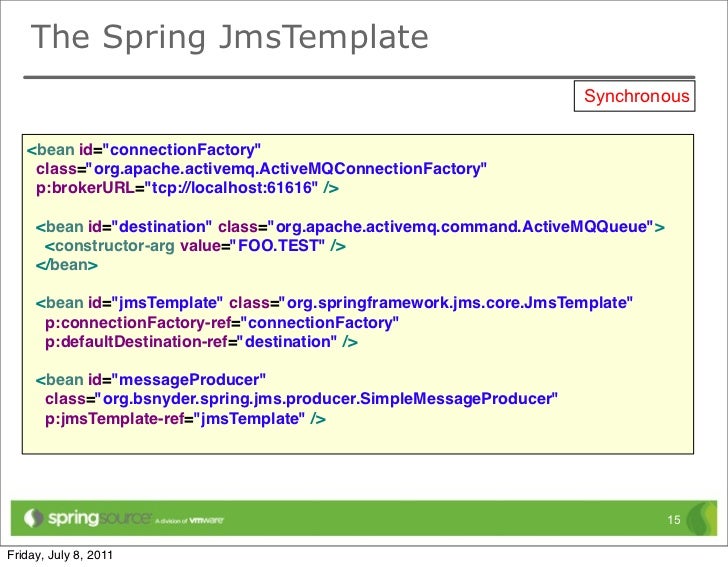Viewport: 728px width, 567px height.
Task: Click the slide number 15
Action: [674, 520]
